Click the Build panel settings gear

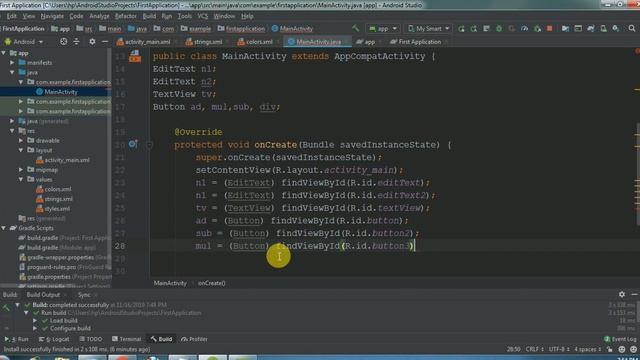click(x=621, y=294)
